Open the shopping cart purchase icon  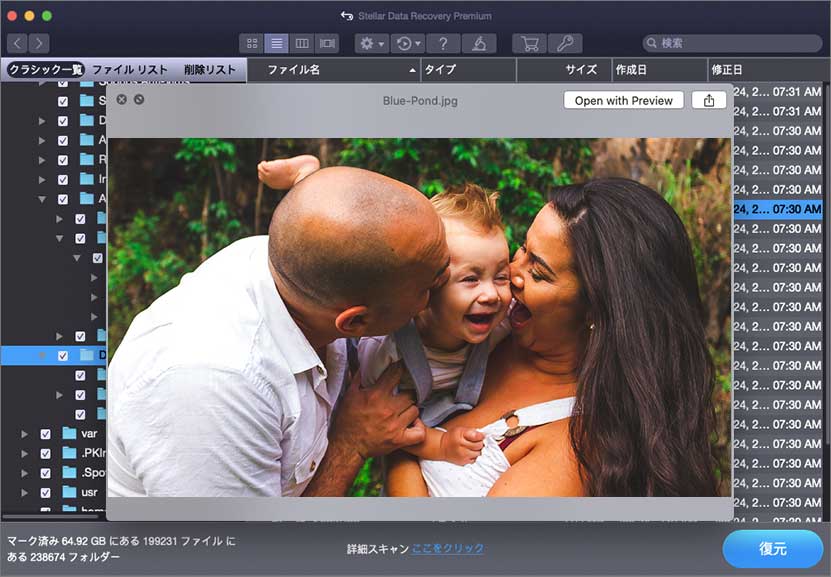(x=529, y=44)
